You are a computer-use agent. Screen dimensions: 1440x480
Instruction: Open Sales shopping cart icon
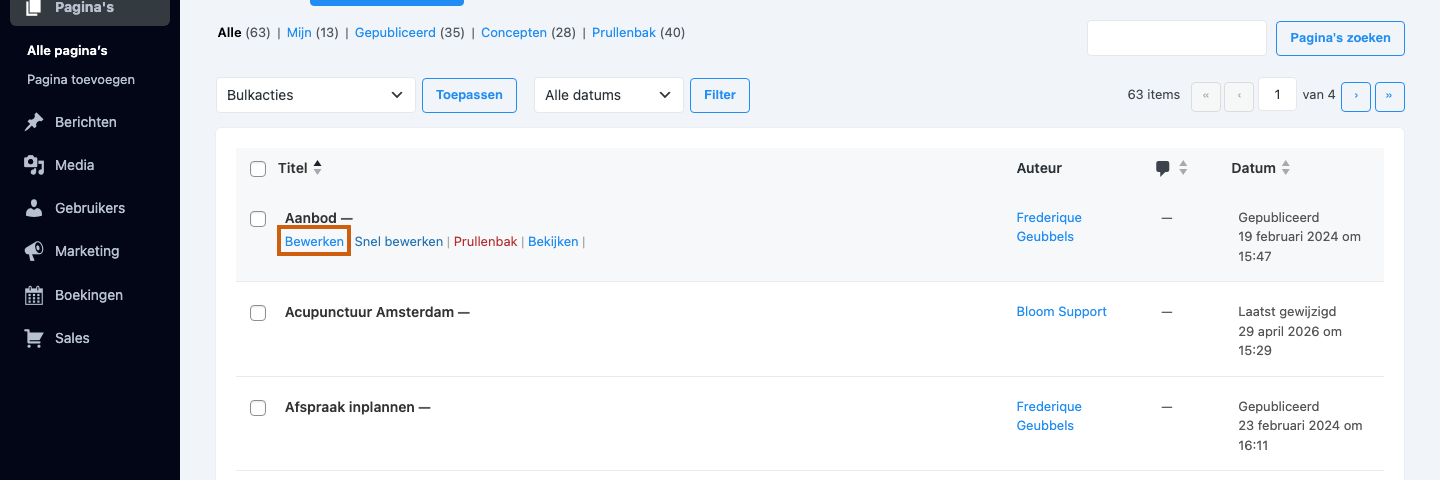click(34, 338)
